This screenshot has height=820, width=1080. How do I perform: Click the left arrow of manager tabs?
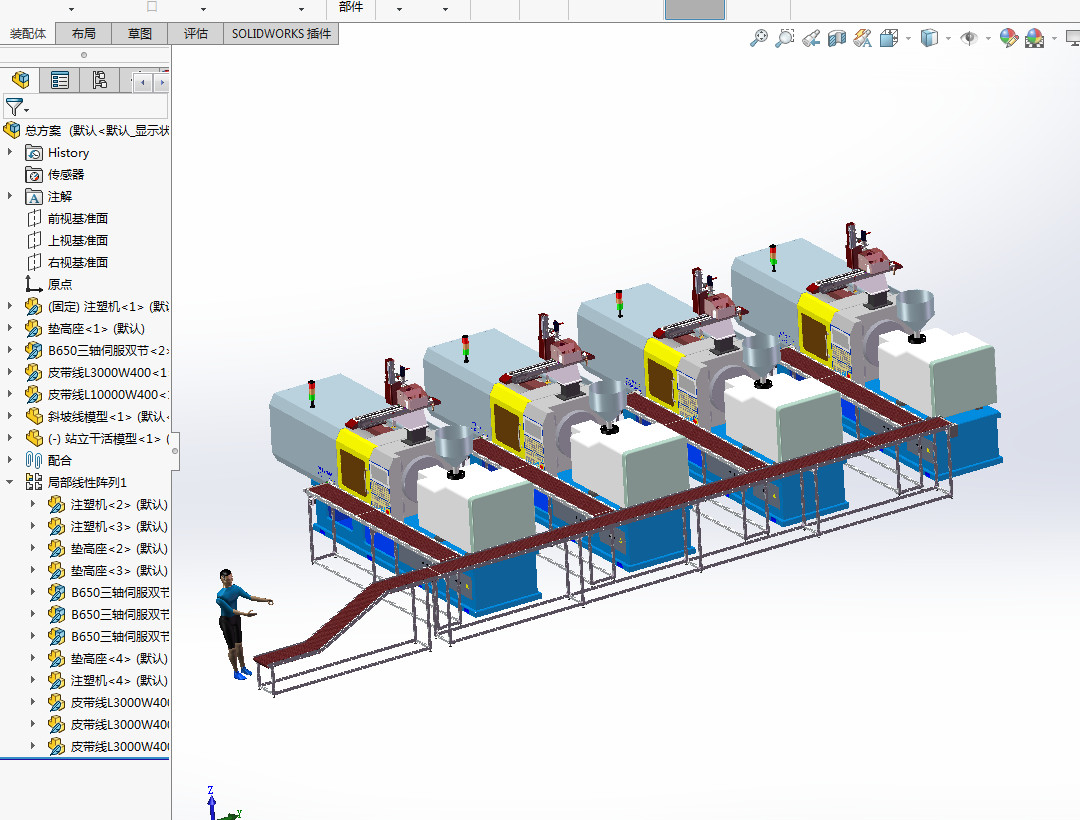click(x=143, y=83)
